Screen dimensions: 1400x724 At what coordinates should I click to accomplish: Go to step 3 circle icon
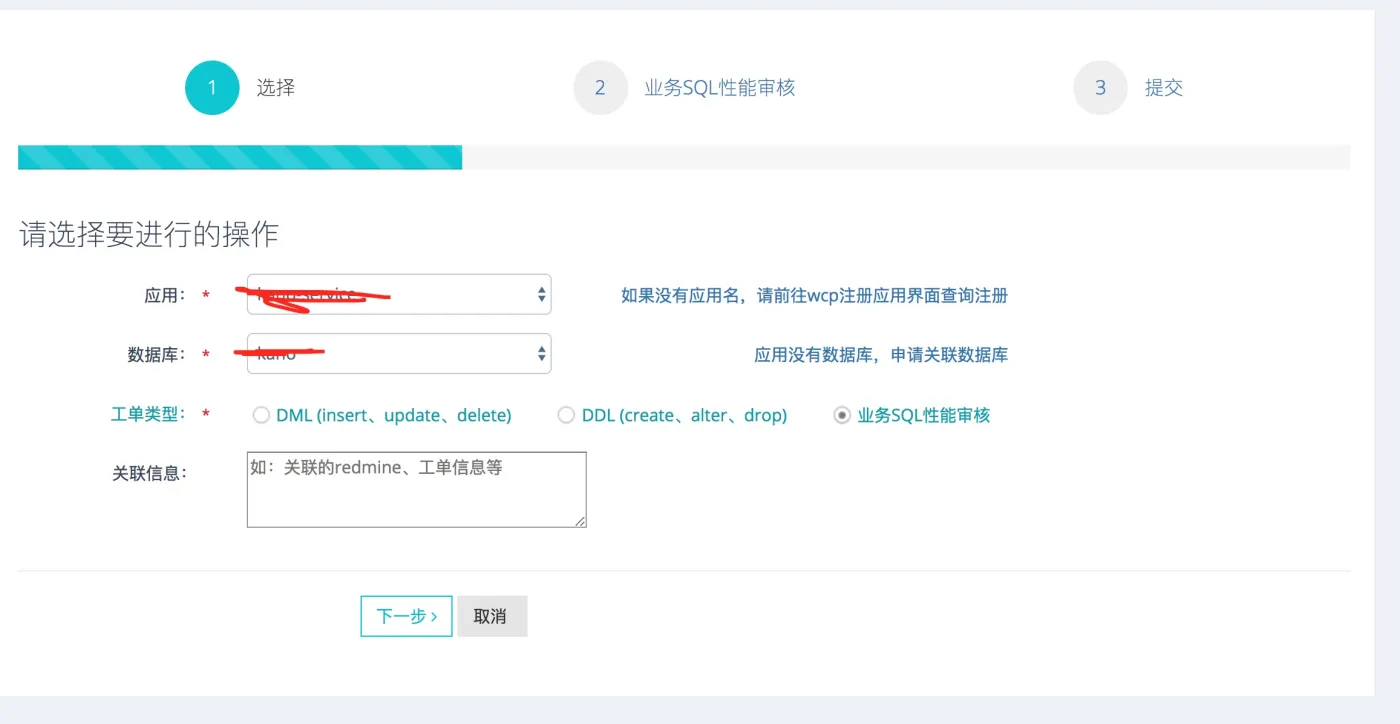coord(1100,88)
